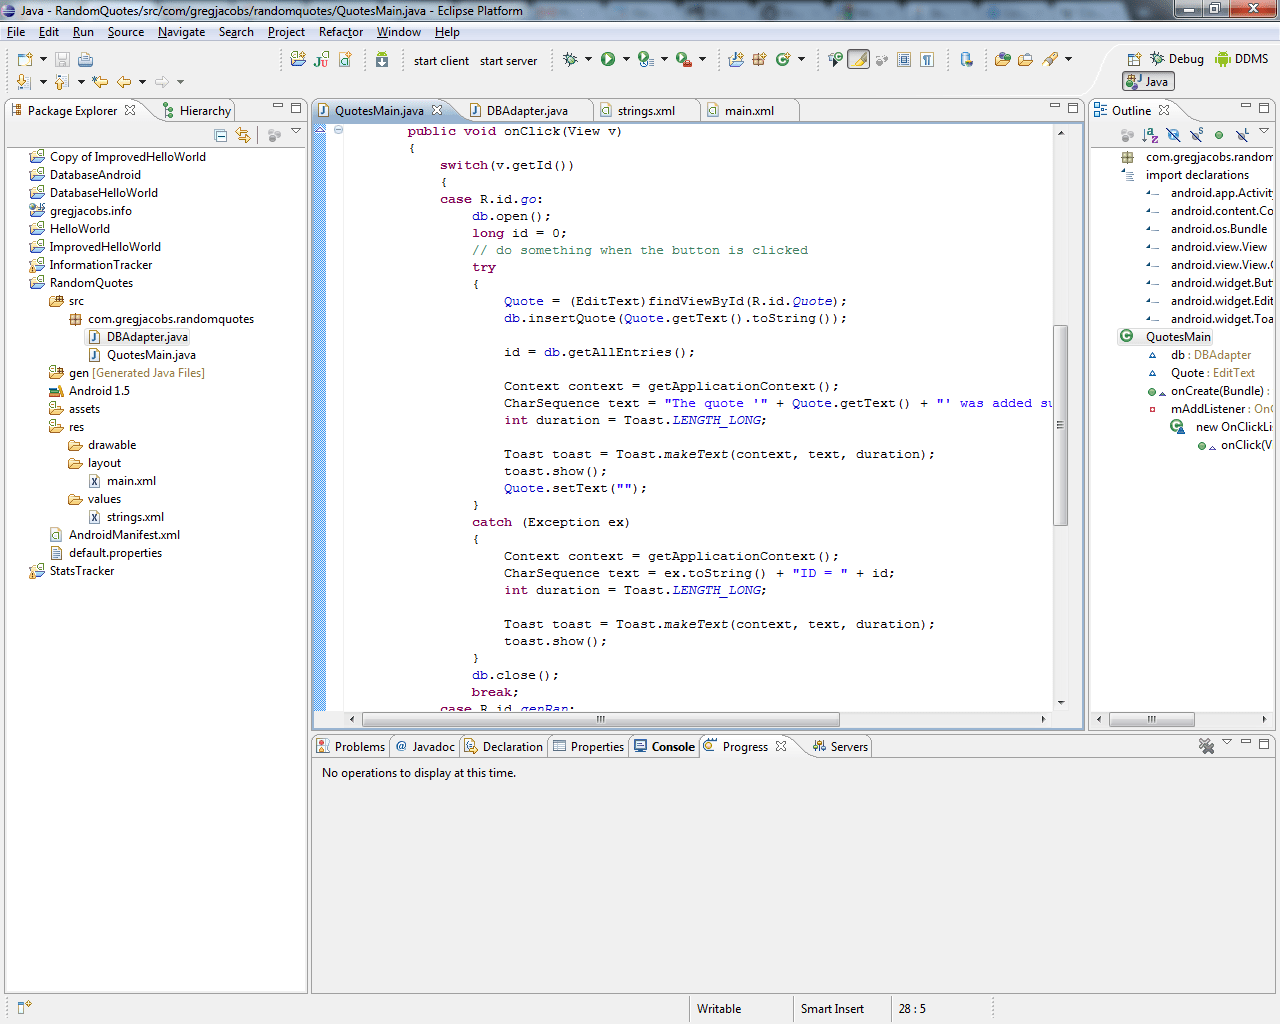1280x1024 pixels.
Task: Toggle alphabetical Sort in Outline view
Action: pos(1150,135)
